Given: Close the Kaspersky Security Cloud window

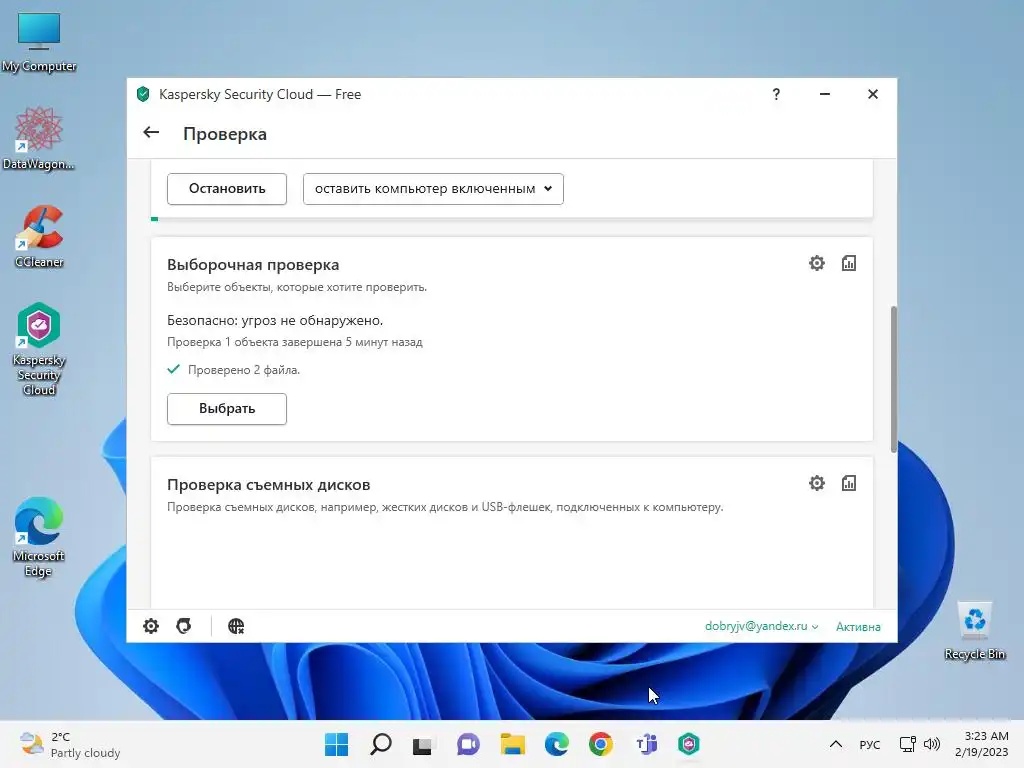Looking at the screenshot, I should pos(872,94).
